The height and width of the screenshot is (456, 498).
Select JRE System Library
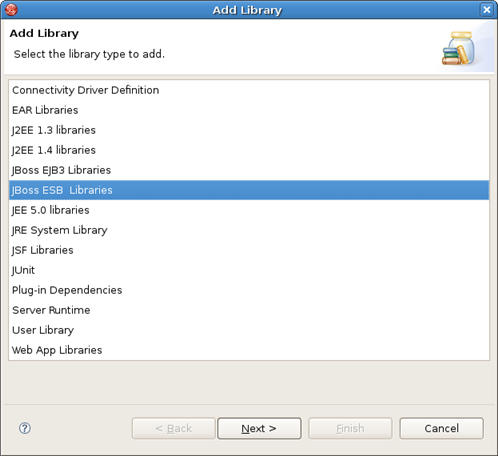(x=249, y=230)
